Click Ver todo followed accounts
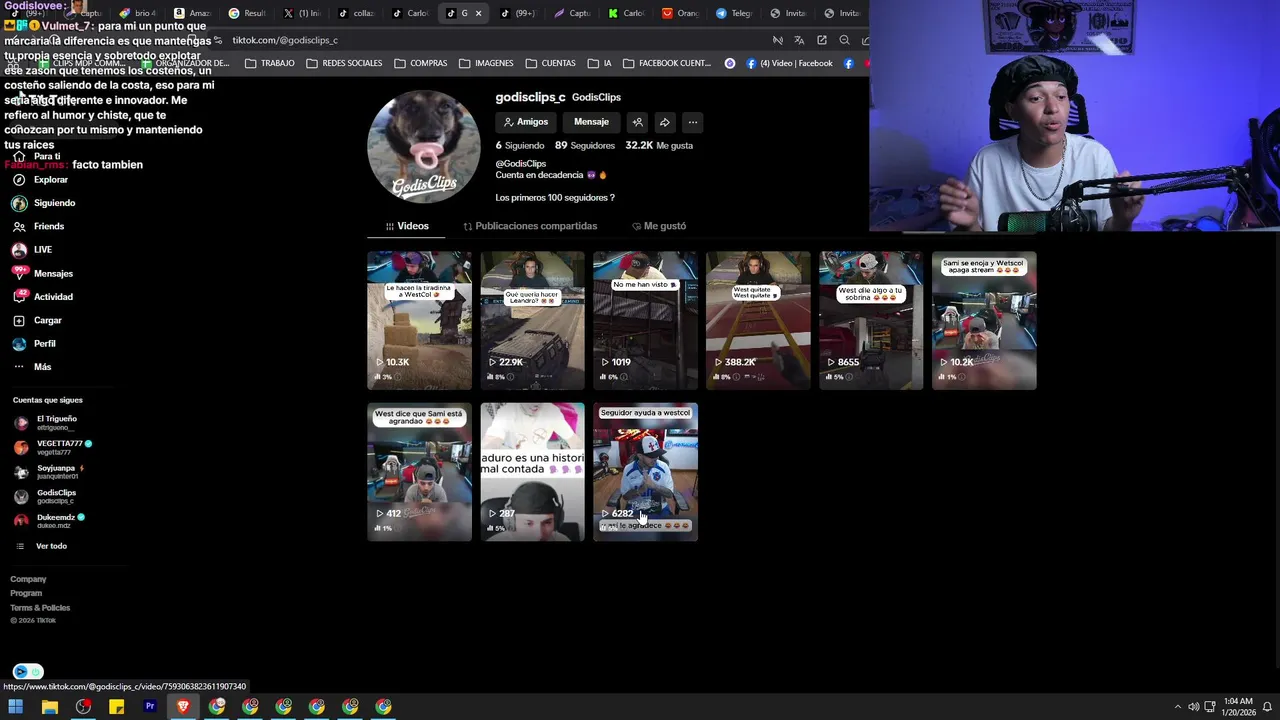The height and width of the screenshot is (720, 1280). coord(42,546)
